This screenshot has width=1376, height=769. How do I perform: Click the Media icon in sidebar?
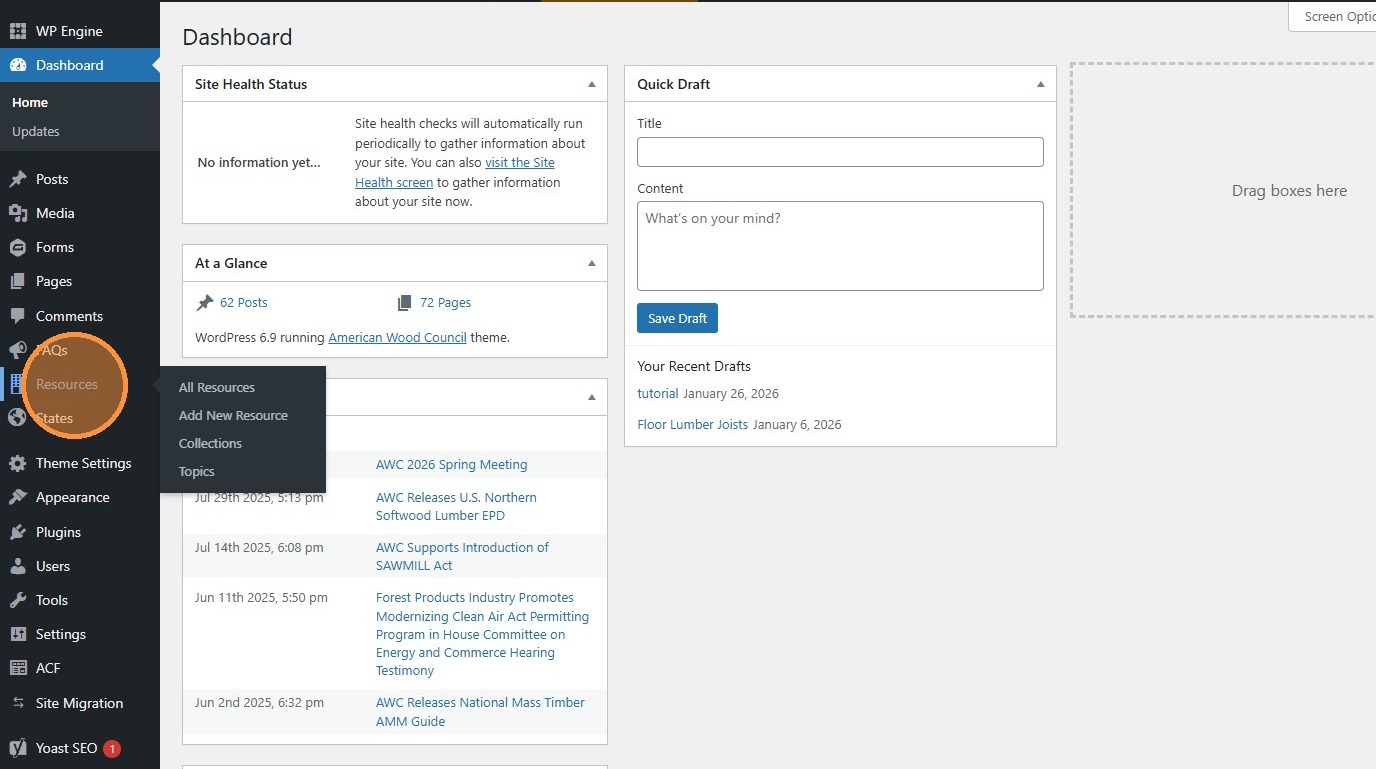18,214
